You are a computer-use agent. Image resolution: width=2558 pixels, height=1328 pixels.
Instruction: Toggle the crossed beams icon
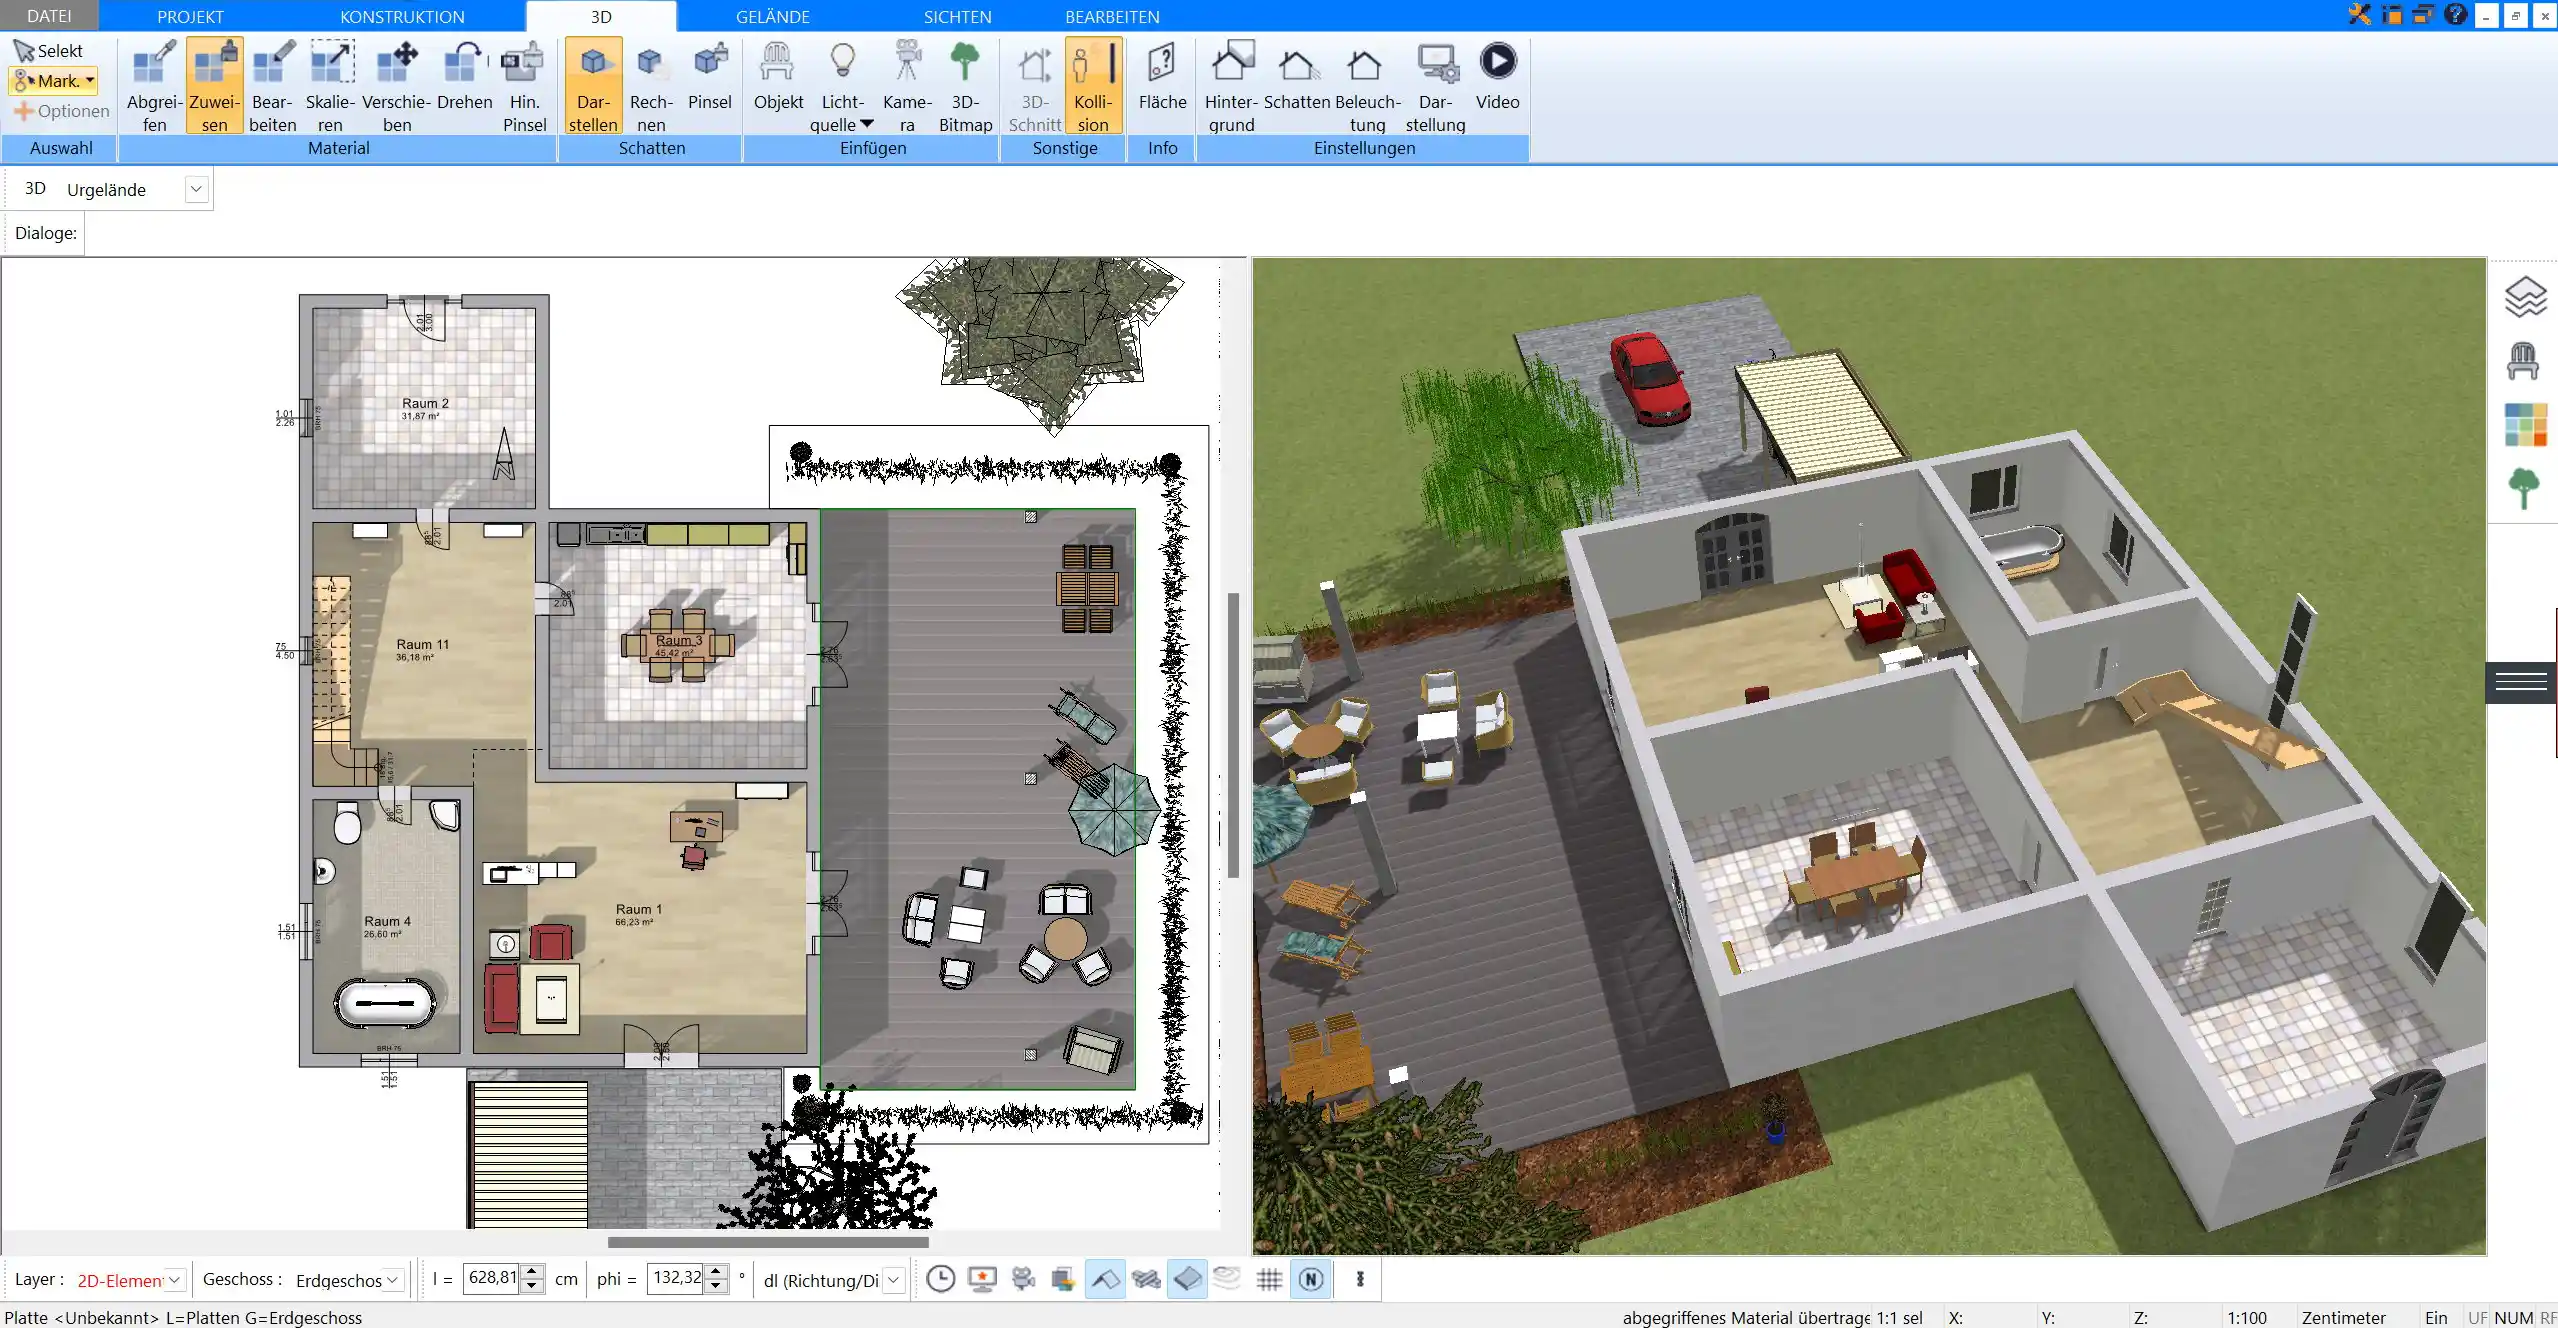[x=1146, y=1279]
